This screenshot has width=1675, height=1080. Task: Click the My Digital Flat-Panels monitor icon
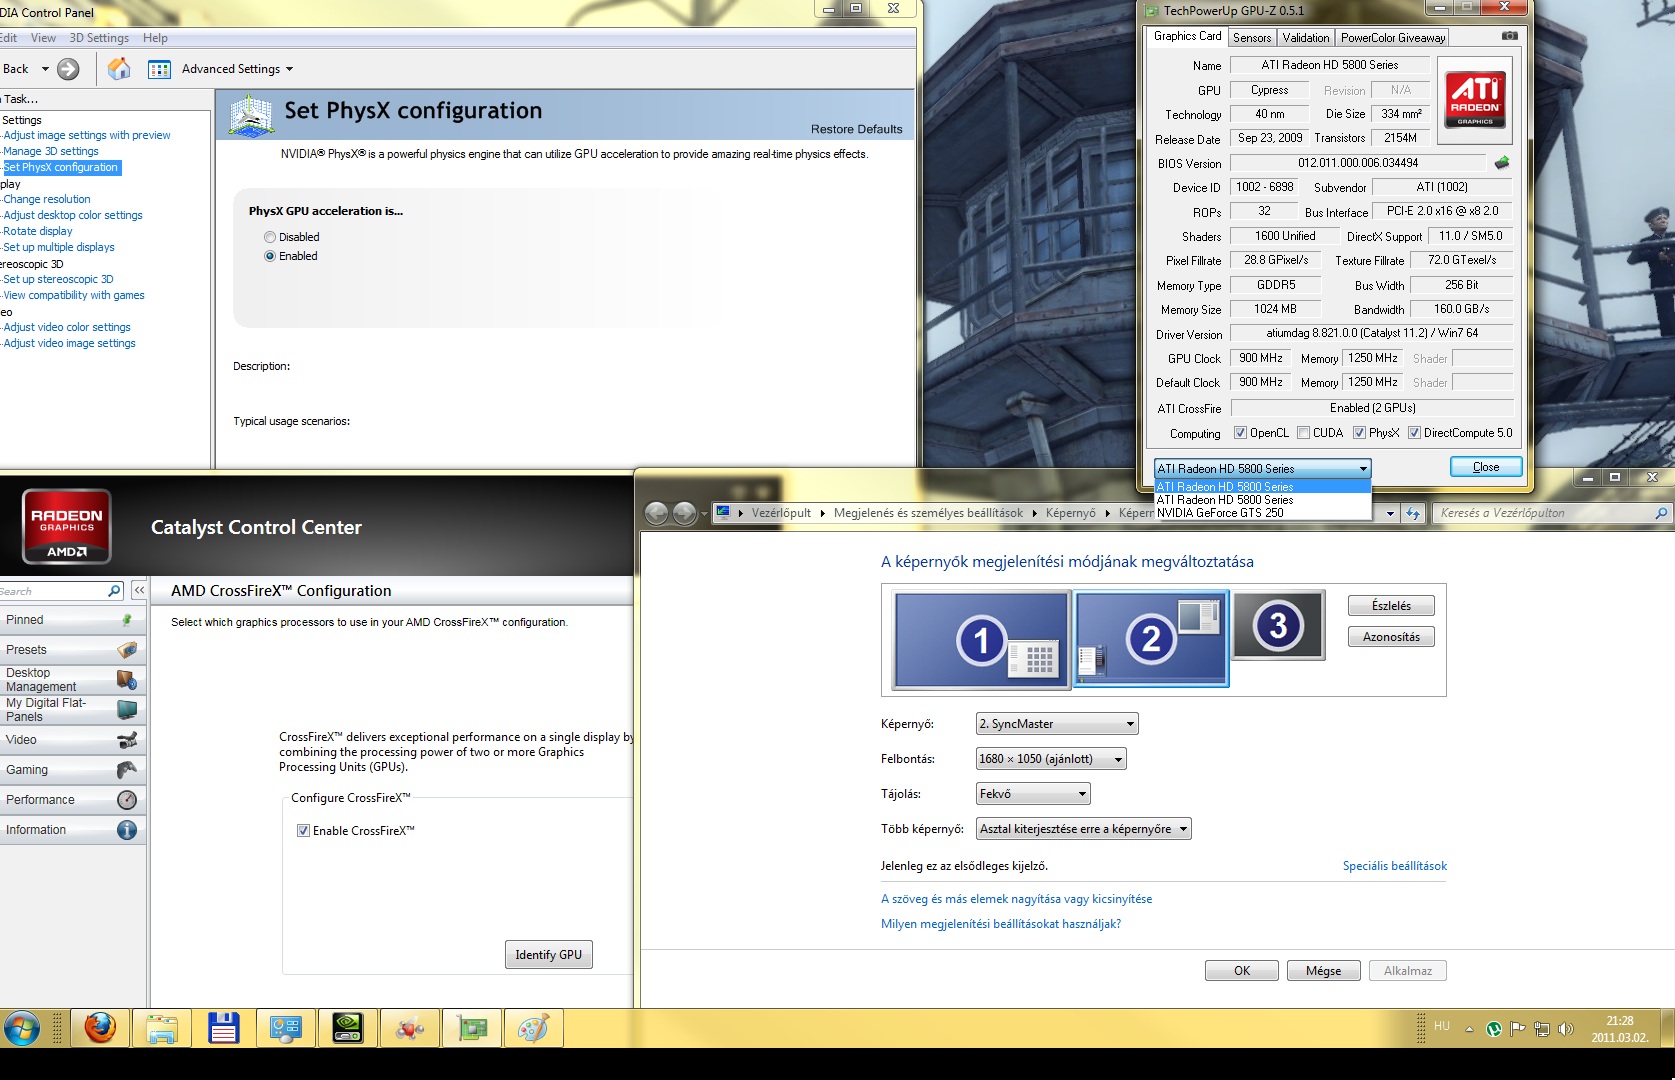click(x=127, y=710)
